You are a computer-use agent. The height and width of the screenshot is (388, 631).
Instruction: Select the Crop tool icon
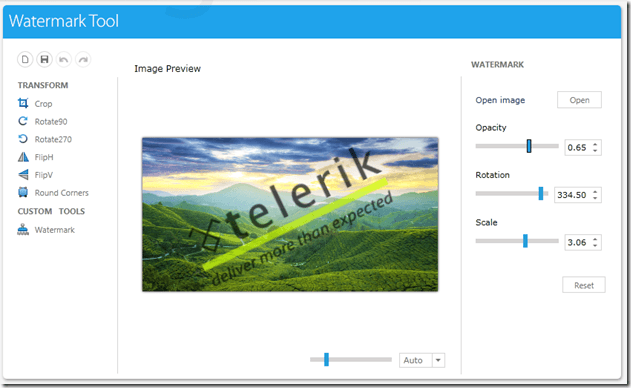point(23,103)
